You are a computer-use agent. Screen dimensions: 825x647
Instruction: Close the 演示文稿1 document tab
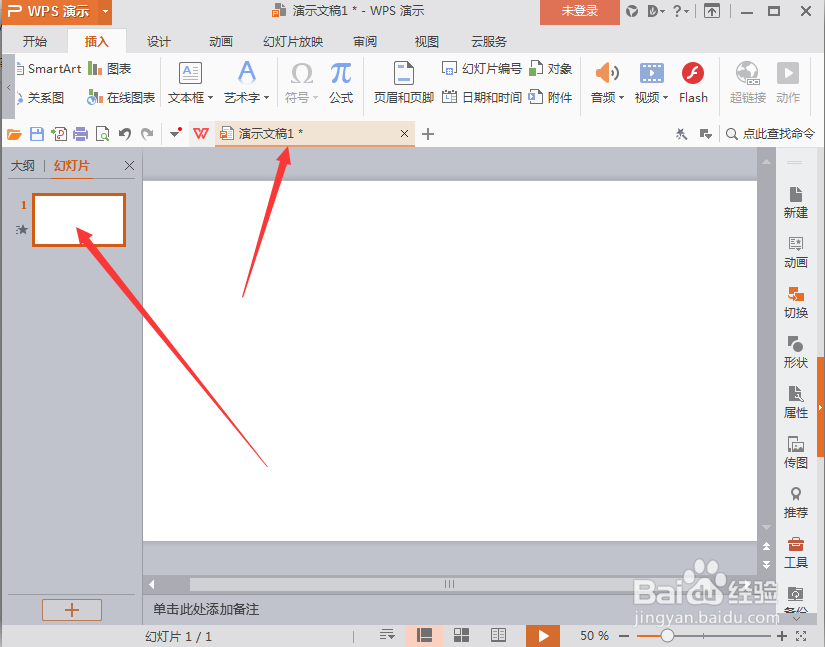pos(404,134)
